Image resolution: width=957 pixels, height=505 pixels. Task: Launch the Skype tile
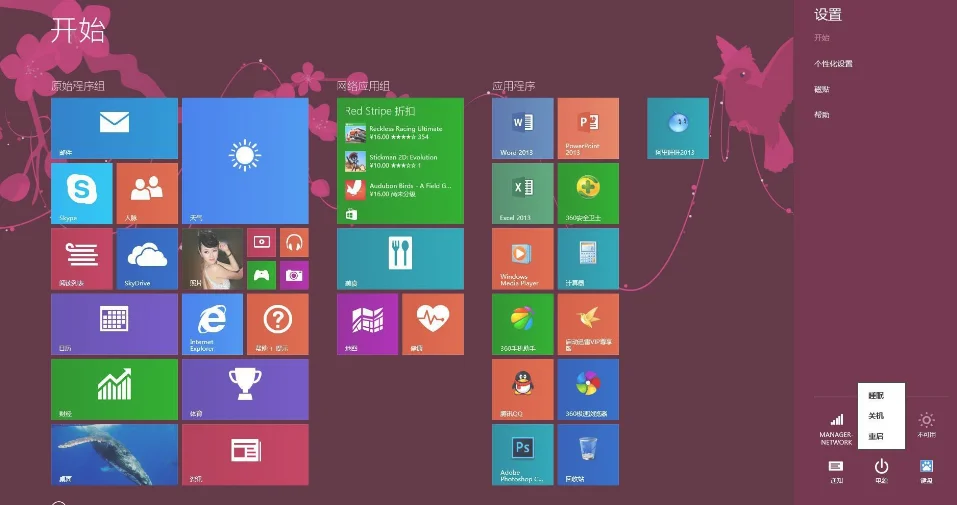tap(82, 194)
